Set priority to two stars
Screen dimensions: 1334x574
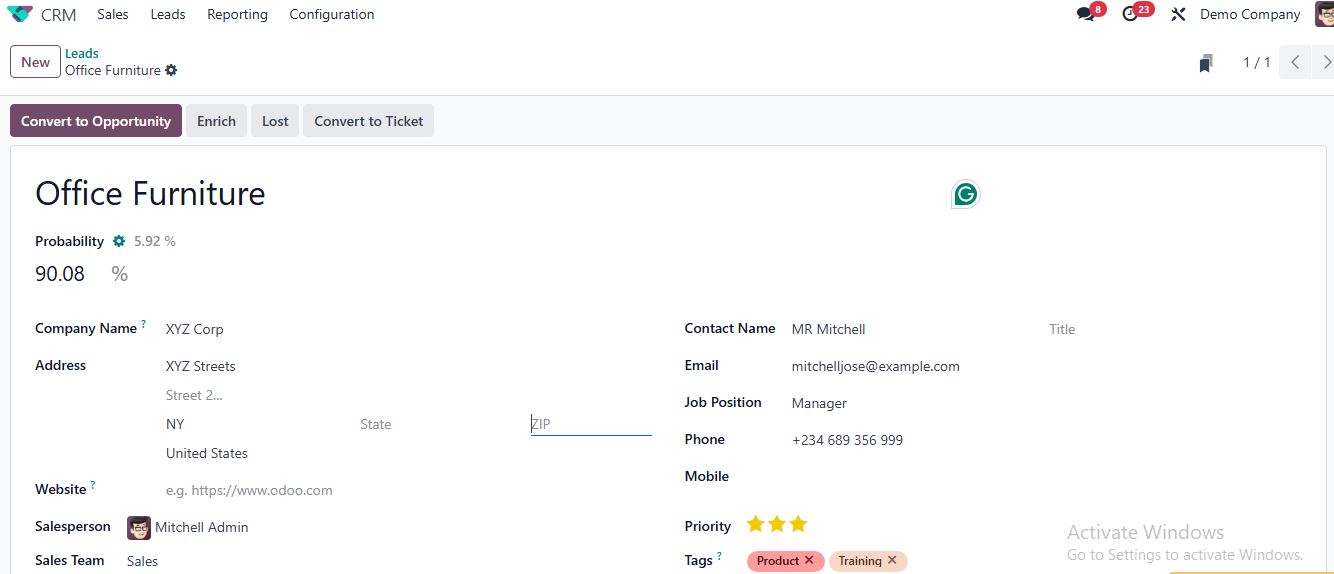point(777,524)
